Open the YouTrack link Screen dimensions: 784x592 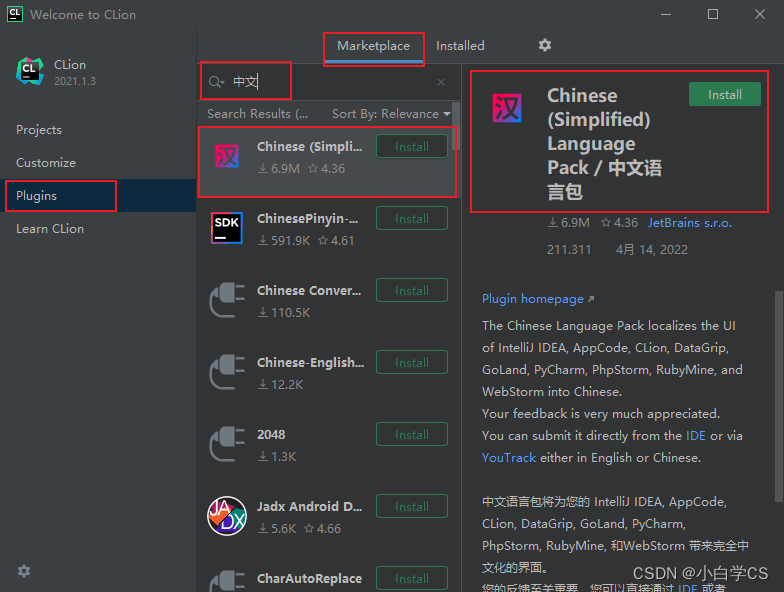(508, 458)
